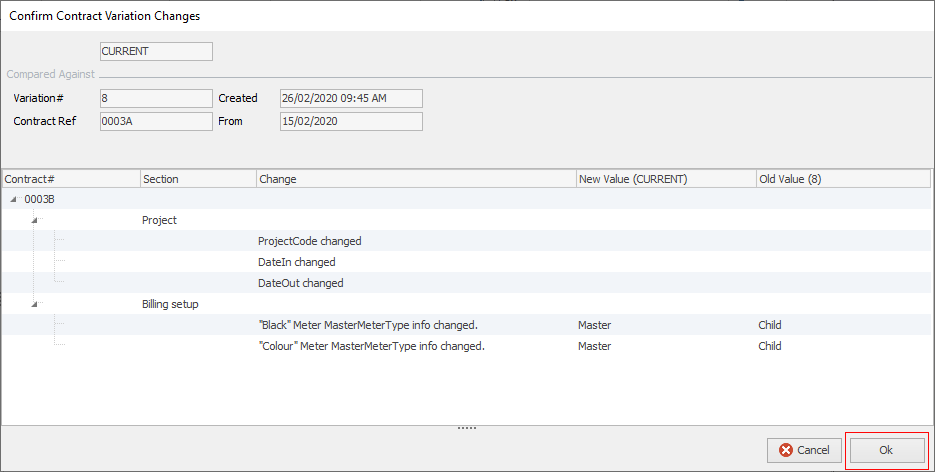This screenshot has width=935, height=472.
Task: Click the Variation# field showing 8
Action: click(156, 98)
